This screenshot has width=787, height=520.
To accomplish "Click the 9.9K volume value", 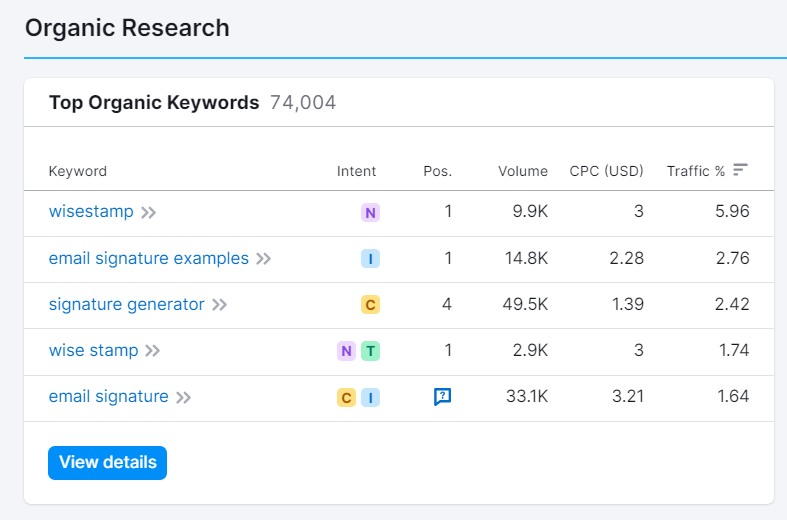I will coord(530,211).
